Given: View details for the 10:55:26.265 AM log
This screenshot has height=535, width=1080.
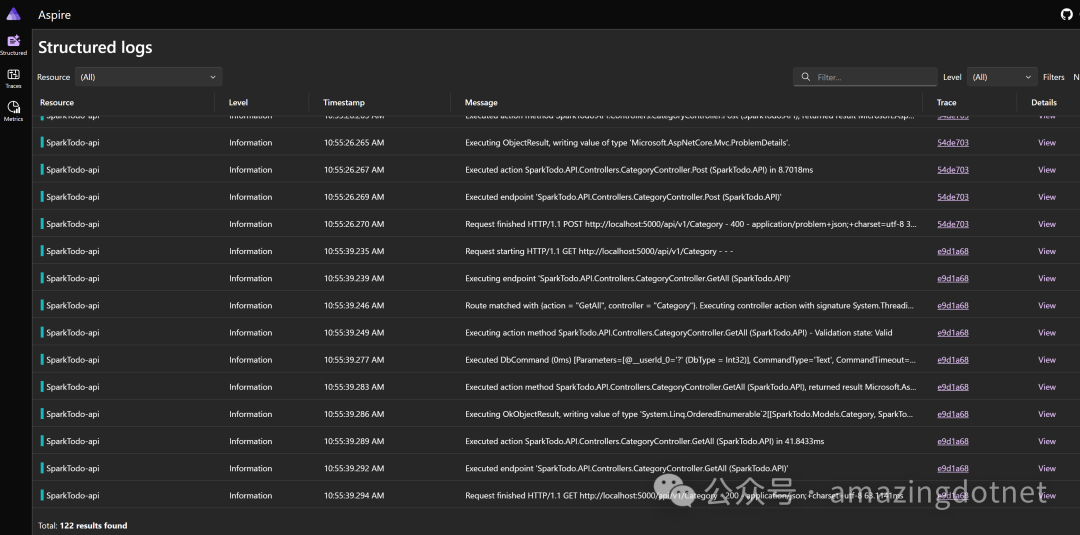Looking at the screenshot, I should [1047, 143].
